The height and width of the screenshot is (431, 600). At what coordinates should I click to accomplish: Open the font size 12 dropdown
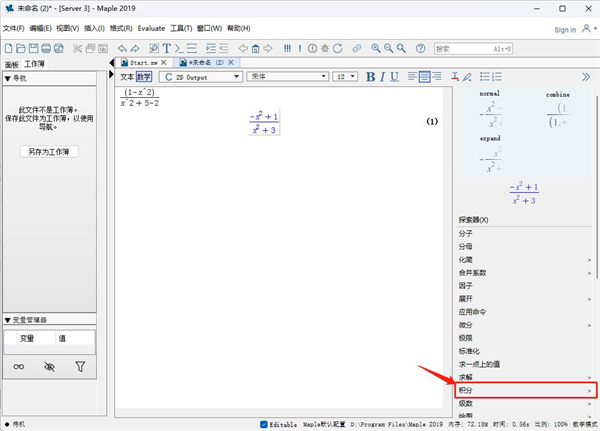pos(345,76)
